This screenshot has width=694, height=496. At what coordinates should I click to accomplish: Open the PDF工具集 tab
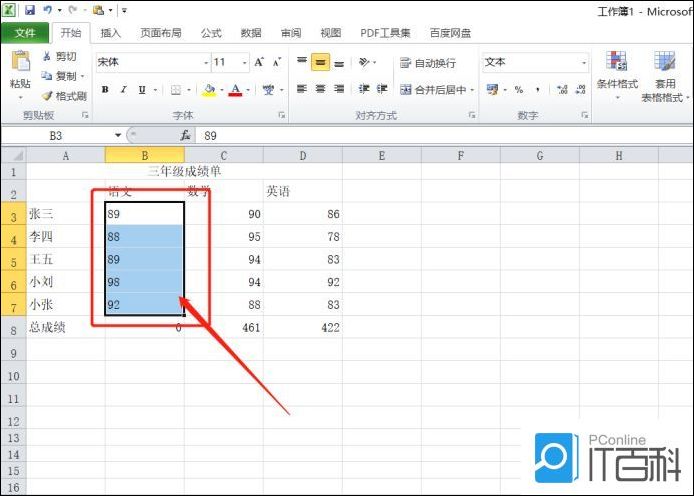[x=385, y=33]
